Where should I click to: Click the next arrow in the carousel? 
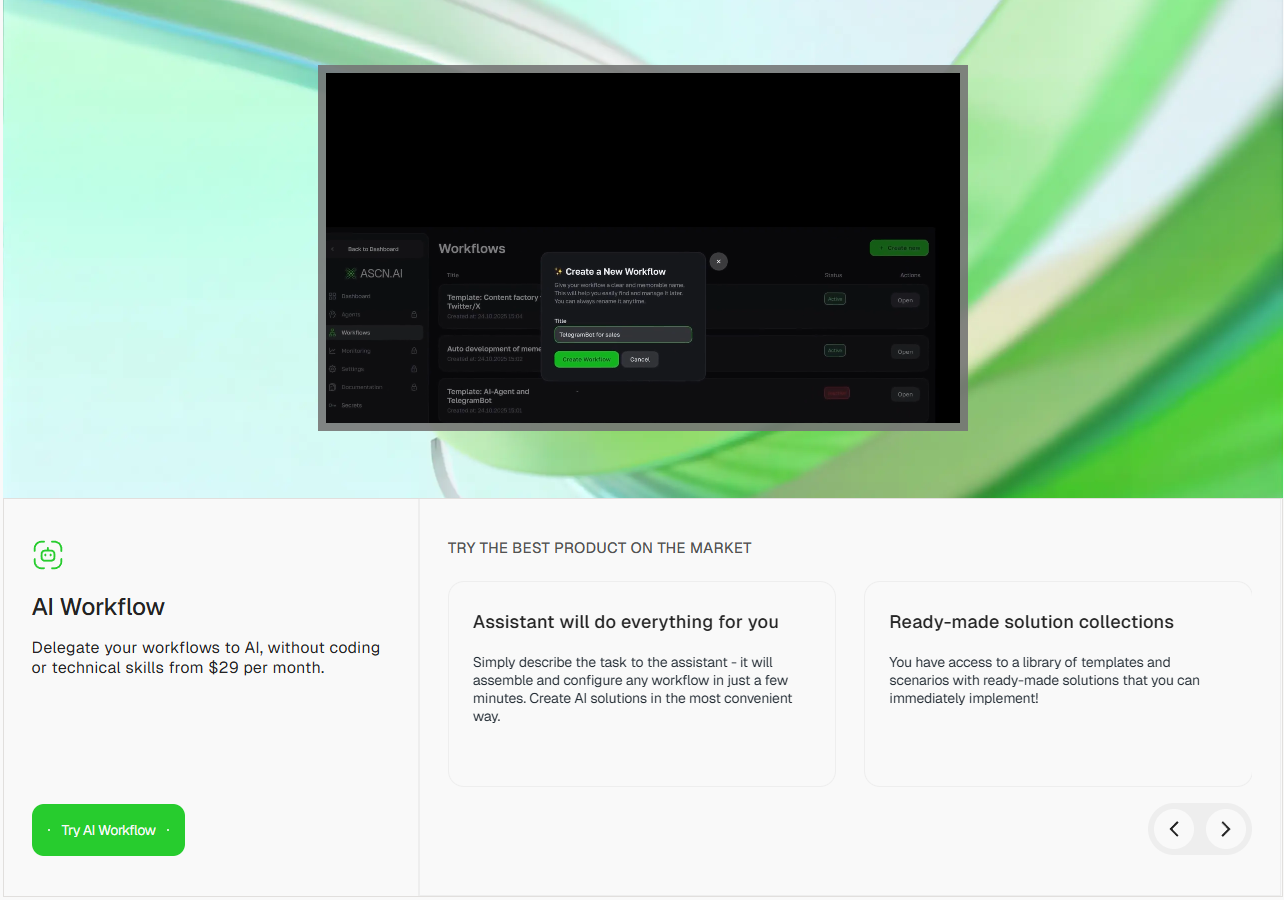pos(1225,829)
